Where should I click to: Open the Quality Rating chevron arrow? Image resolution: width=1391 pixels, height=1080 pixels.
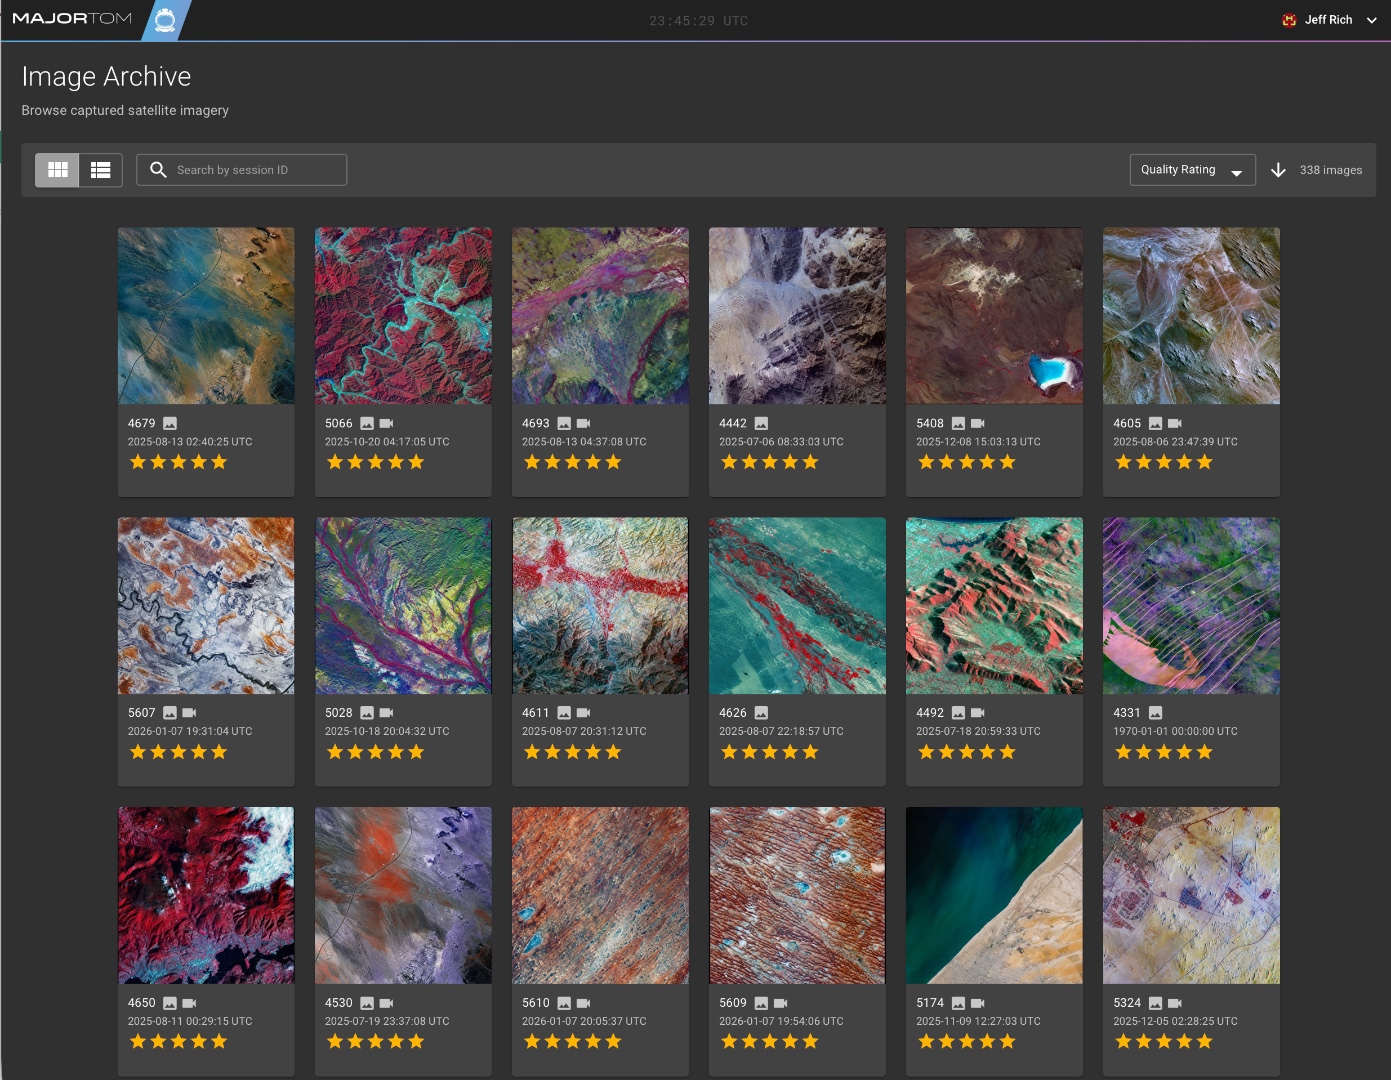[1237, 171]
